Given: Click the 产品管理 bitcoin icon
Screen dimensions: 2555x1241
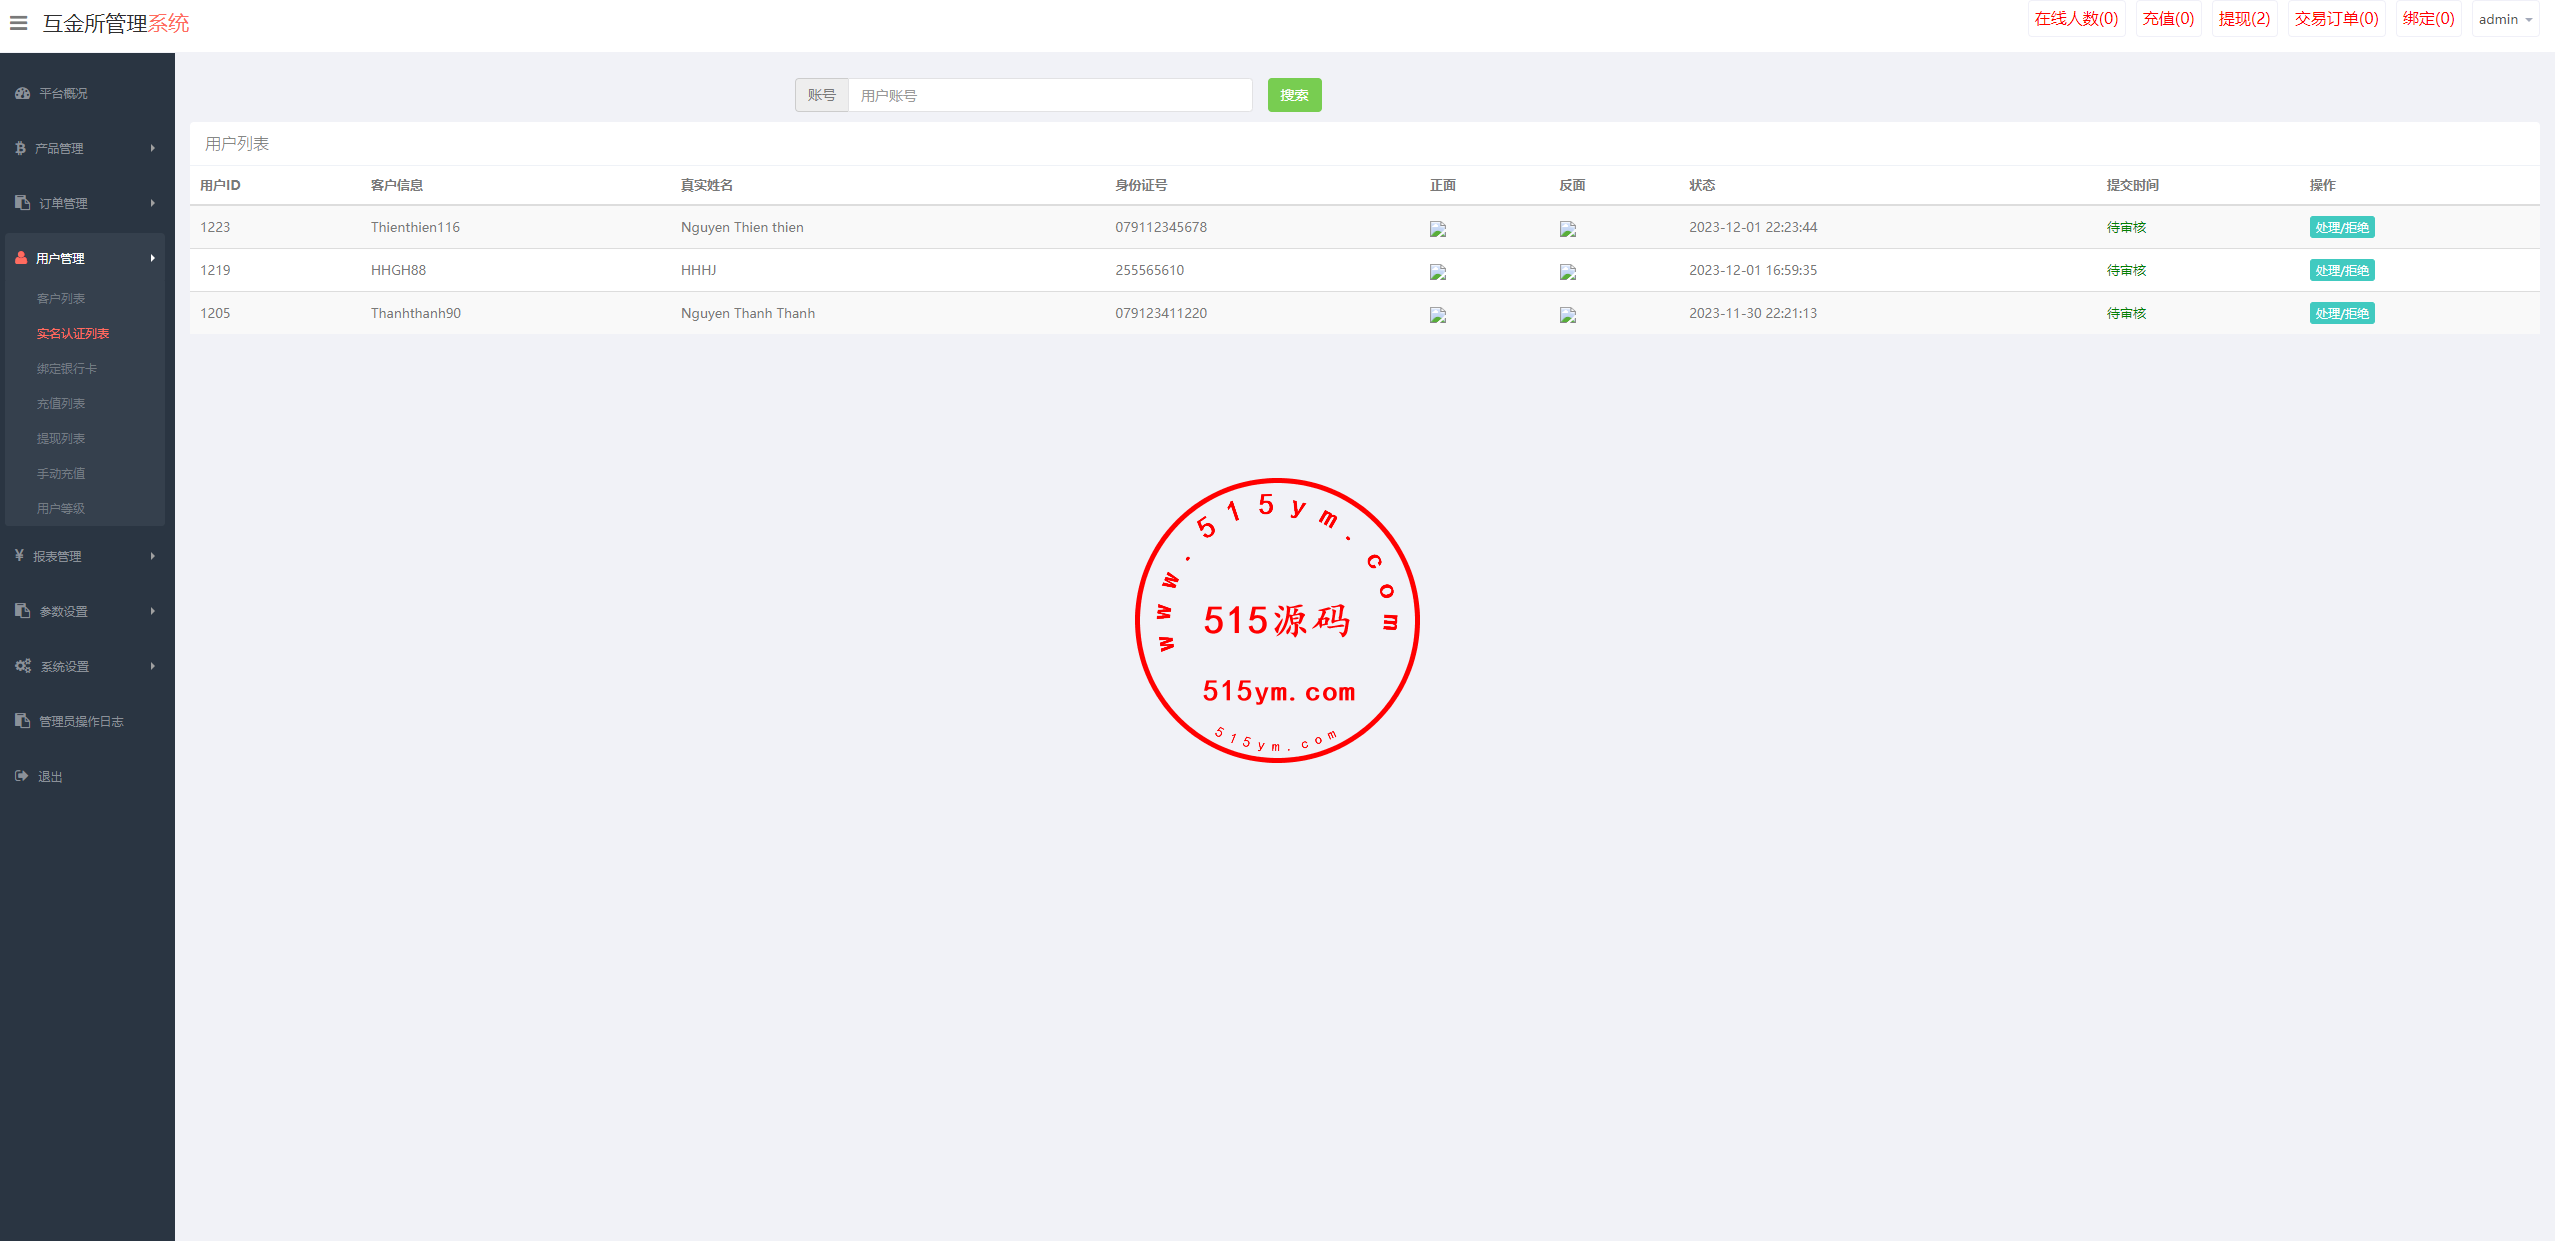Looking at the screenshot, I should 20,148.
